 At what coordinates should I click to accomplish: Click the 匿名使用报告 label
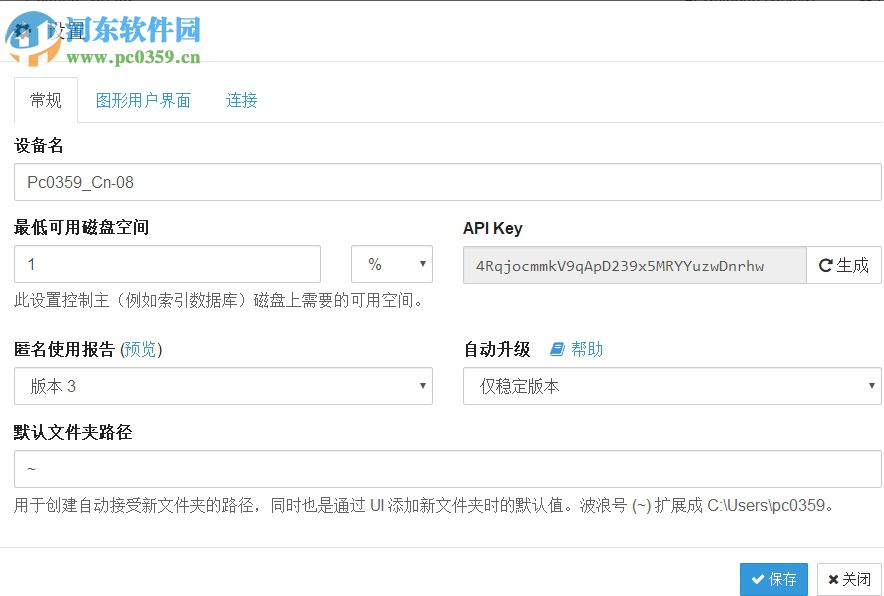[65, 350]
